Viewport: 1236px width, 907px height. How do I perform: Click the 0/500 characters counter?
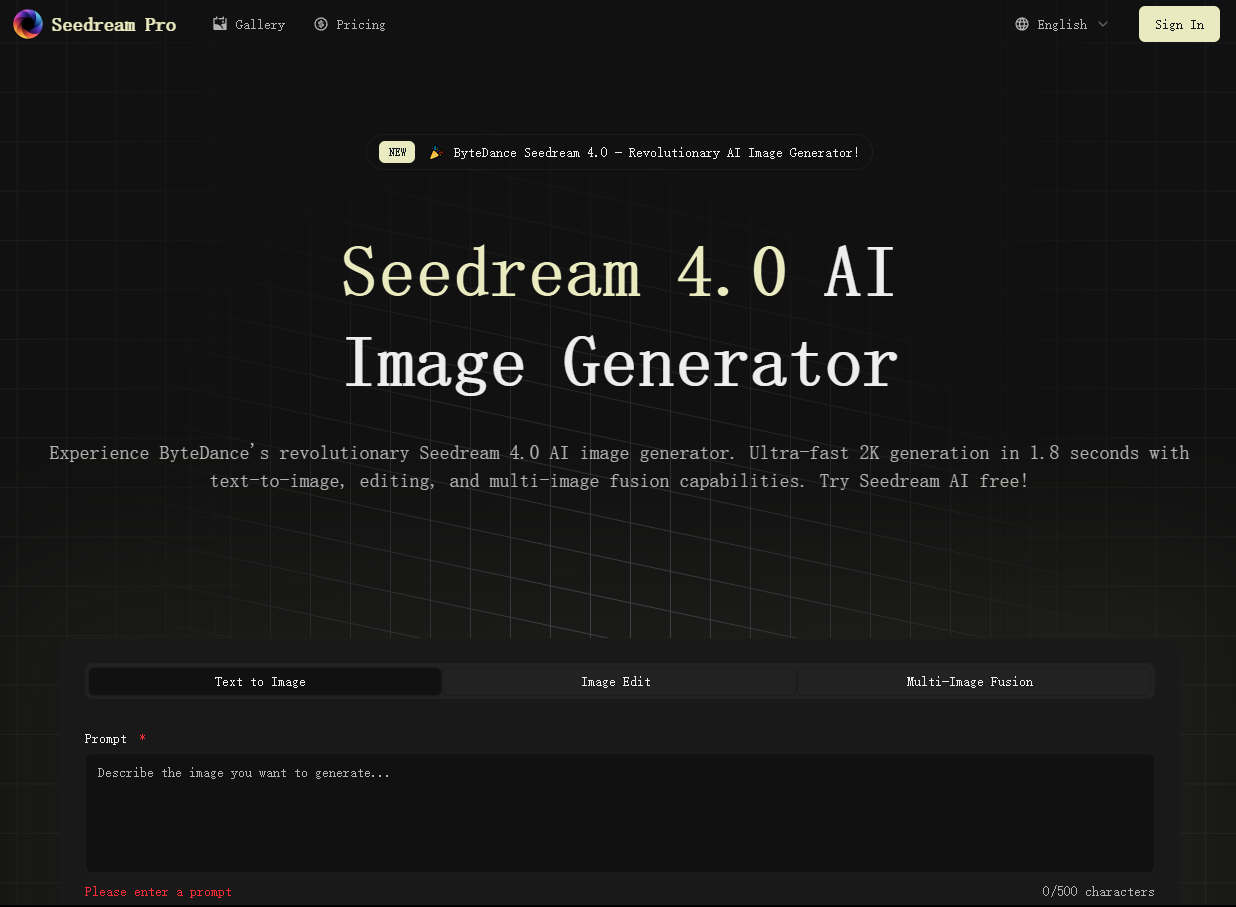coord(1097,891)
